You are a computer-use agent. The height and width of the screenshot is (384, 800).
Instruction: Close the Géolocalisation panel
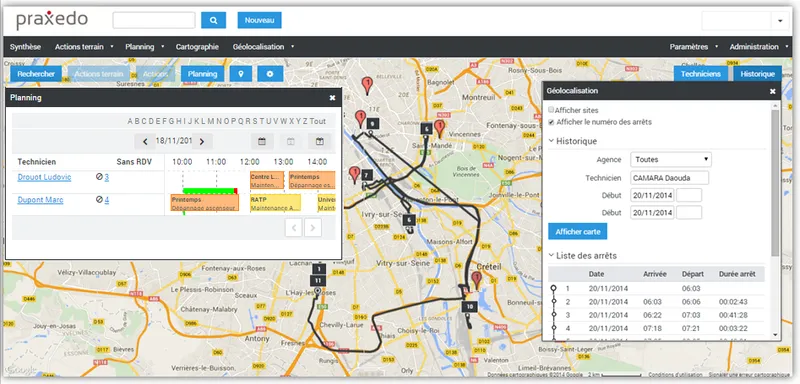[772, 91]
